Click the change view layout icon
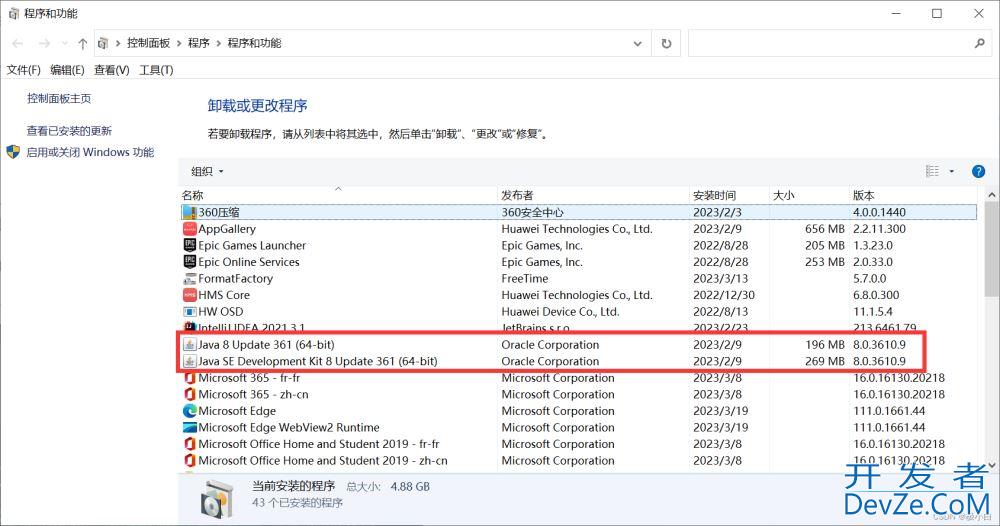Screen dimensions: 1000x526 tap(932, 171)
